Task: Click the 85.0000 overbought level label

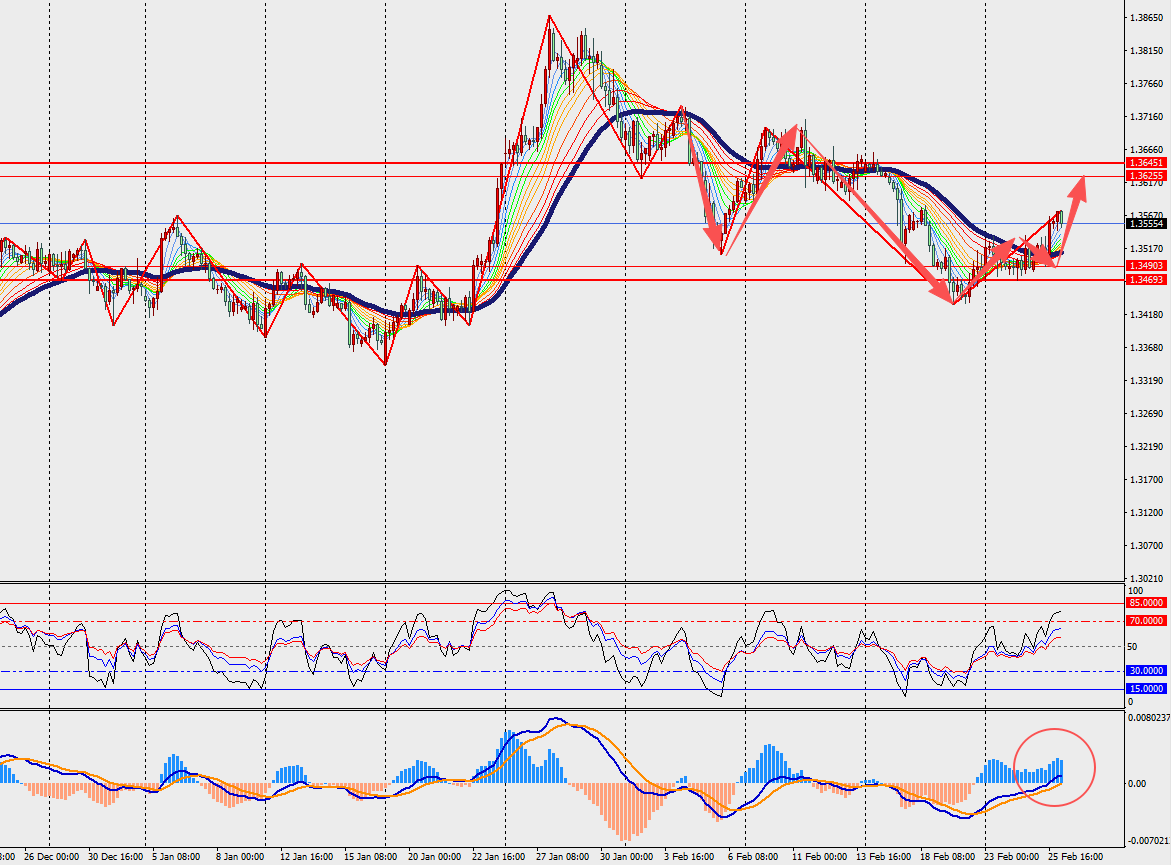Action: [x=1145, y=603]
